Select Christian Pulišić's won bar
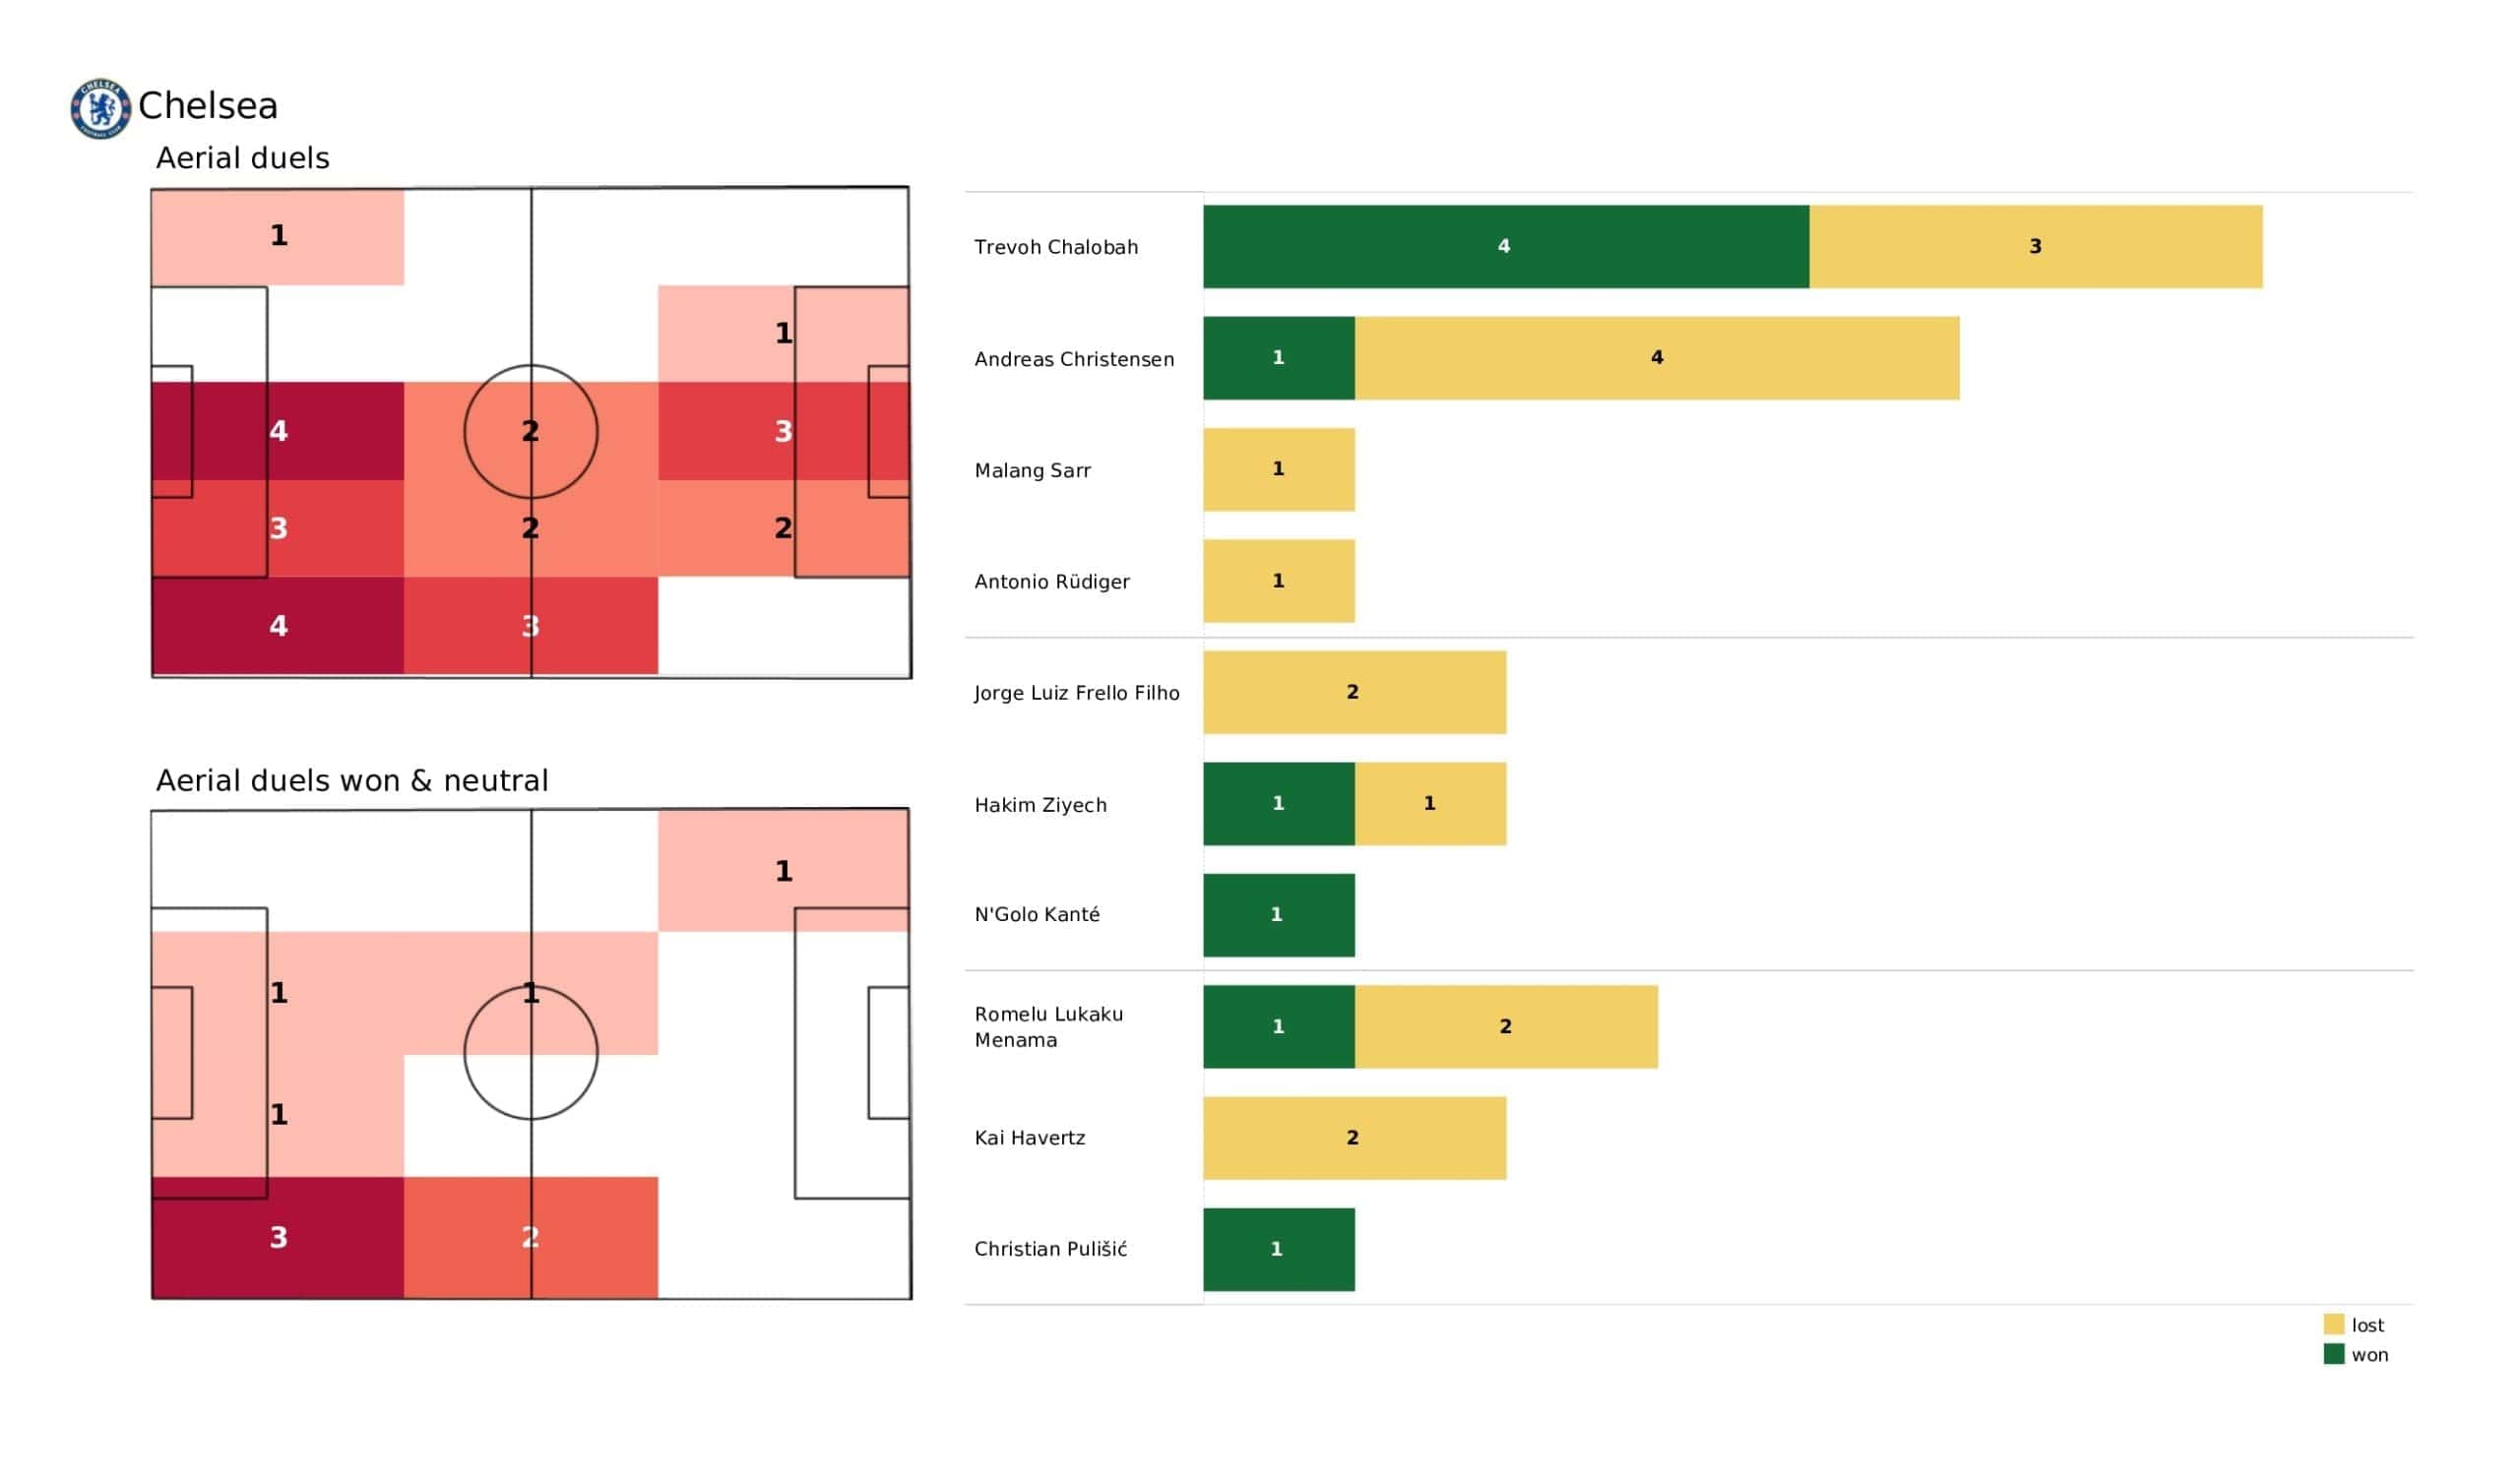 click(1278, 1249)
